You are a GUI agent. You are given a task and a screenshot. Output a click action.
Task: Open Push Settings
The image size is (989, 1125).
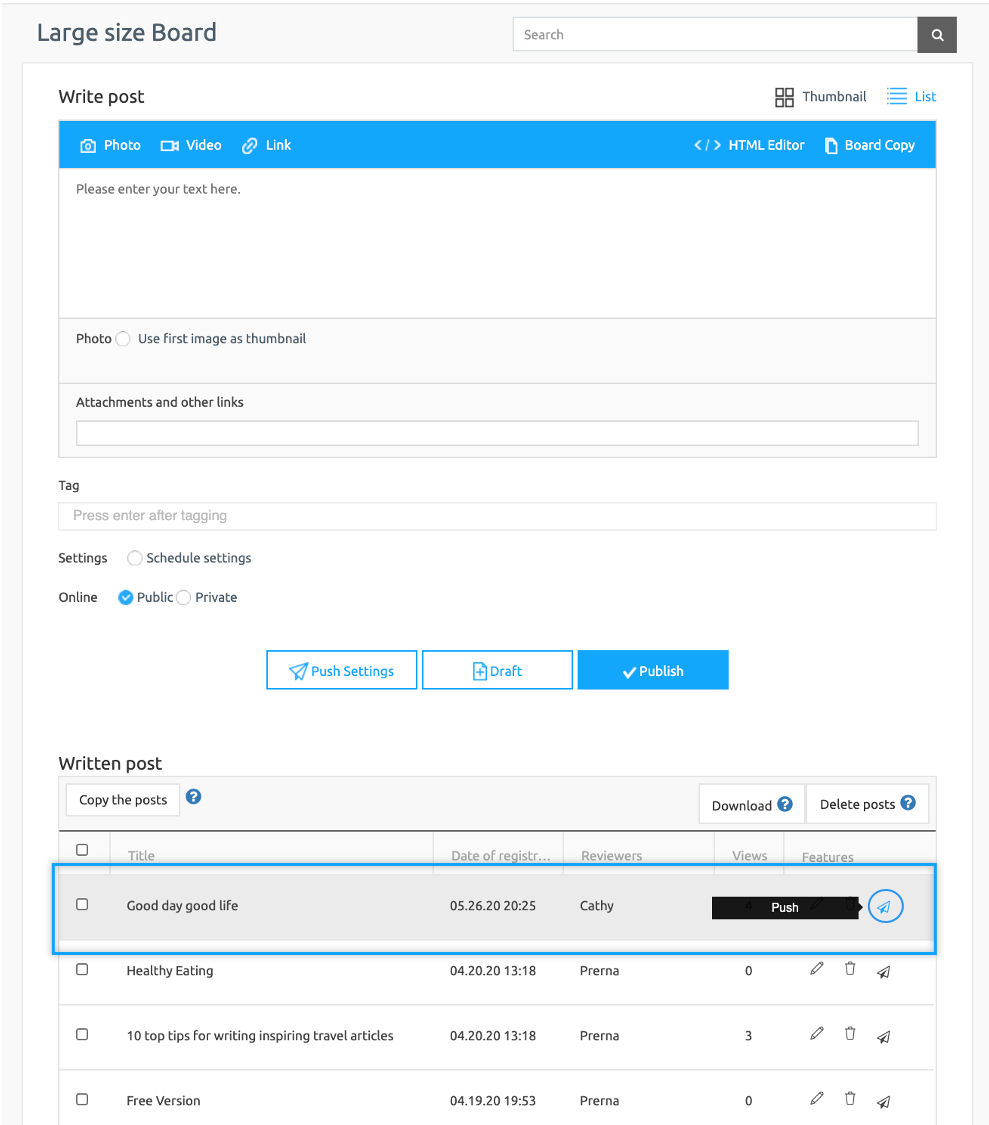pyautogui.click(x=341, y=670)
